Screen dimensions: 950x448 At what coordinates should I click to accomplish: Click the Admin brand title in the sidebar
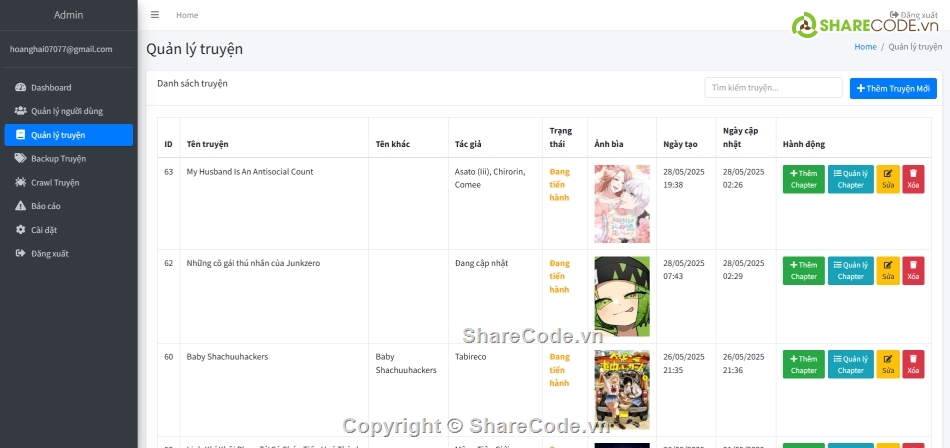pyautogui.click(x=68, y=15)
